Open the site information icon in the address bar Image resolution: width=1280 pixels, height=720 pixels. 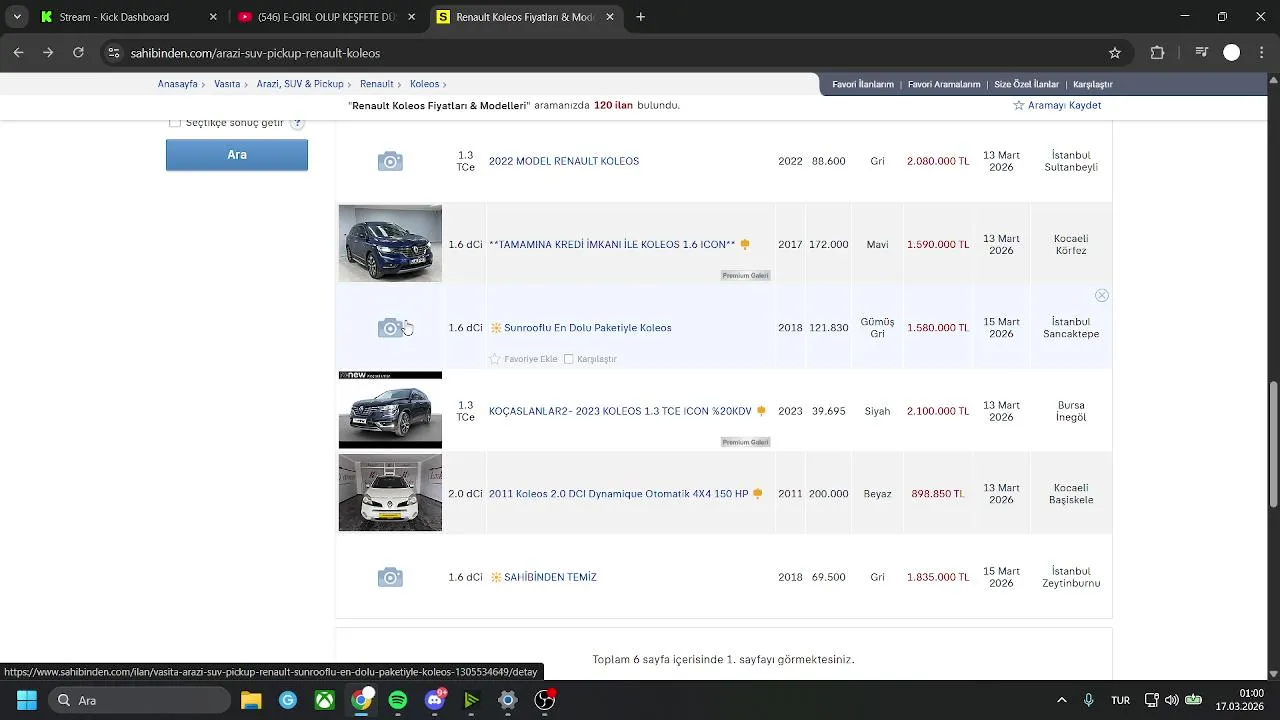tap(114, 53)
